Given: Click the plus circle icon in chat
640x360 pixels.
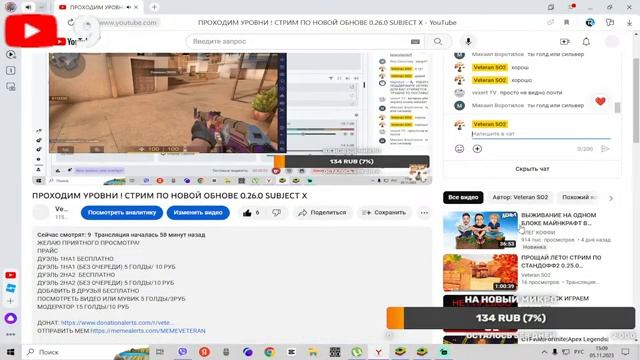Looking at the screenshot, I should [477, 149].
